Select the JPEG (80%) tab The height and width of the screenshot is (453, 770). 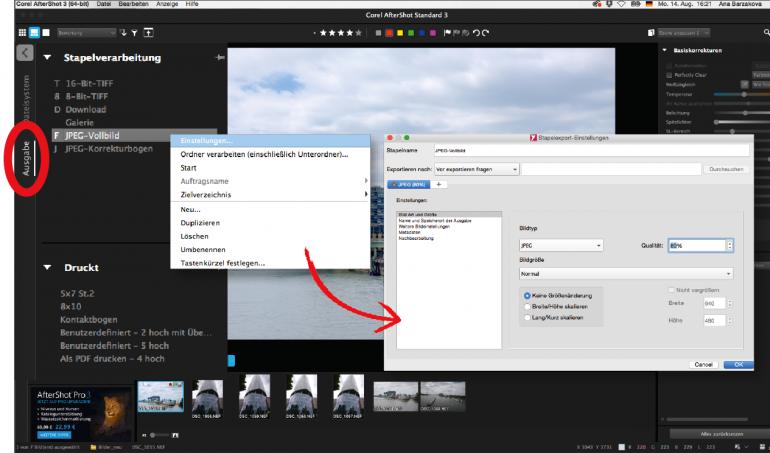(409, 184)
